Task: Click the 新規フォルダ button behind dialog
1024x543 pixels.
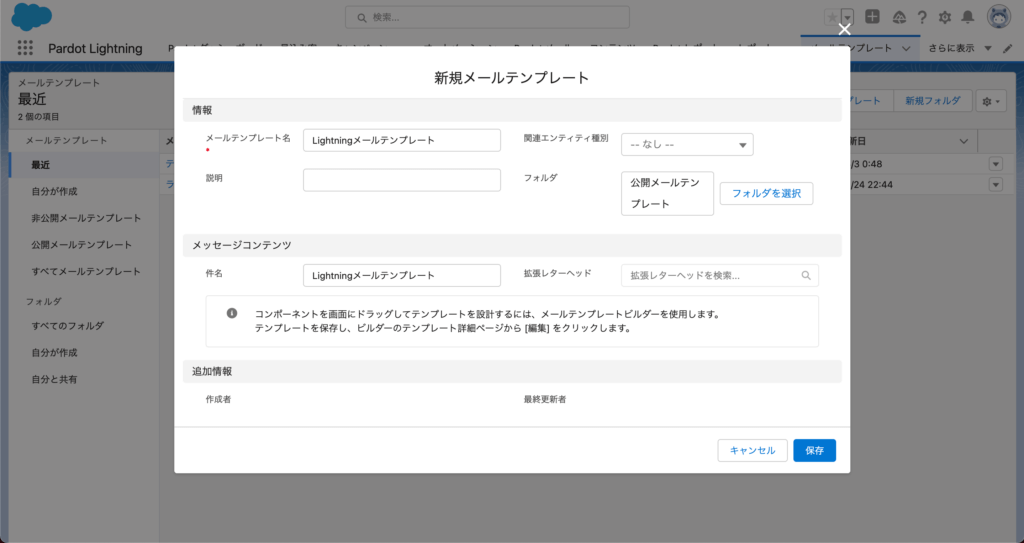Action: [x=933, y=101]
